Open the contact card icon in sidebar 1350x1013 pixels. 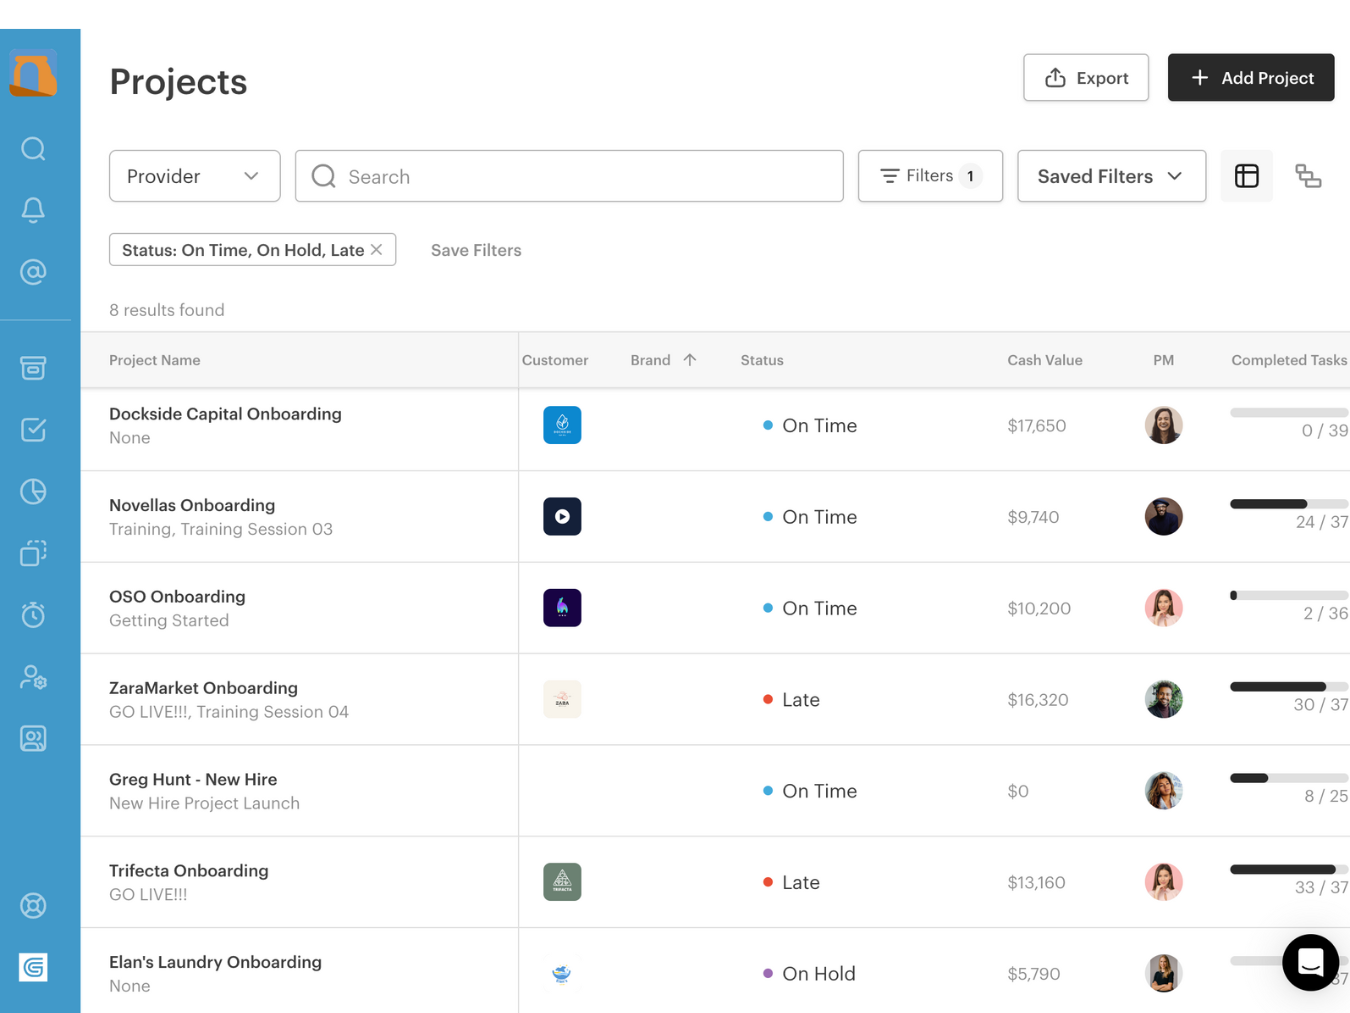point(33,739)
